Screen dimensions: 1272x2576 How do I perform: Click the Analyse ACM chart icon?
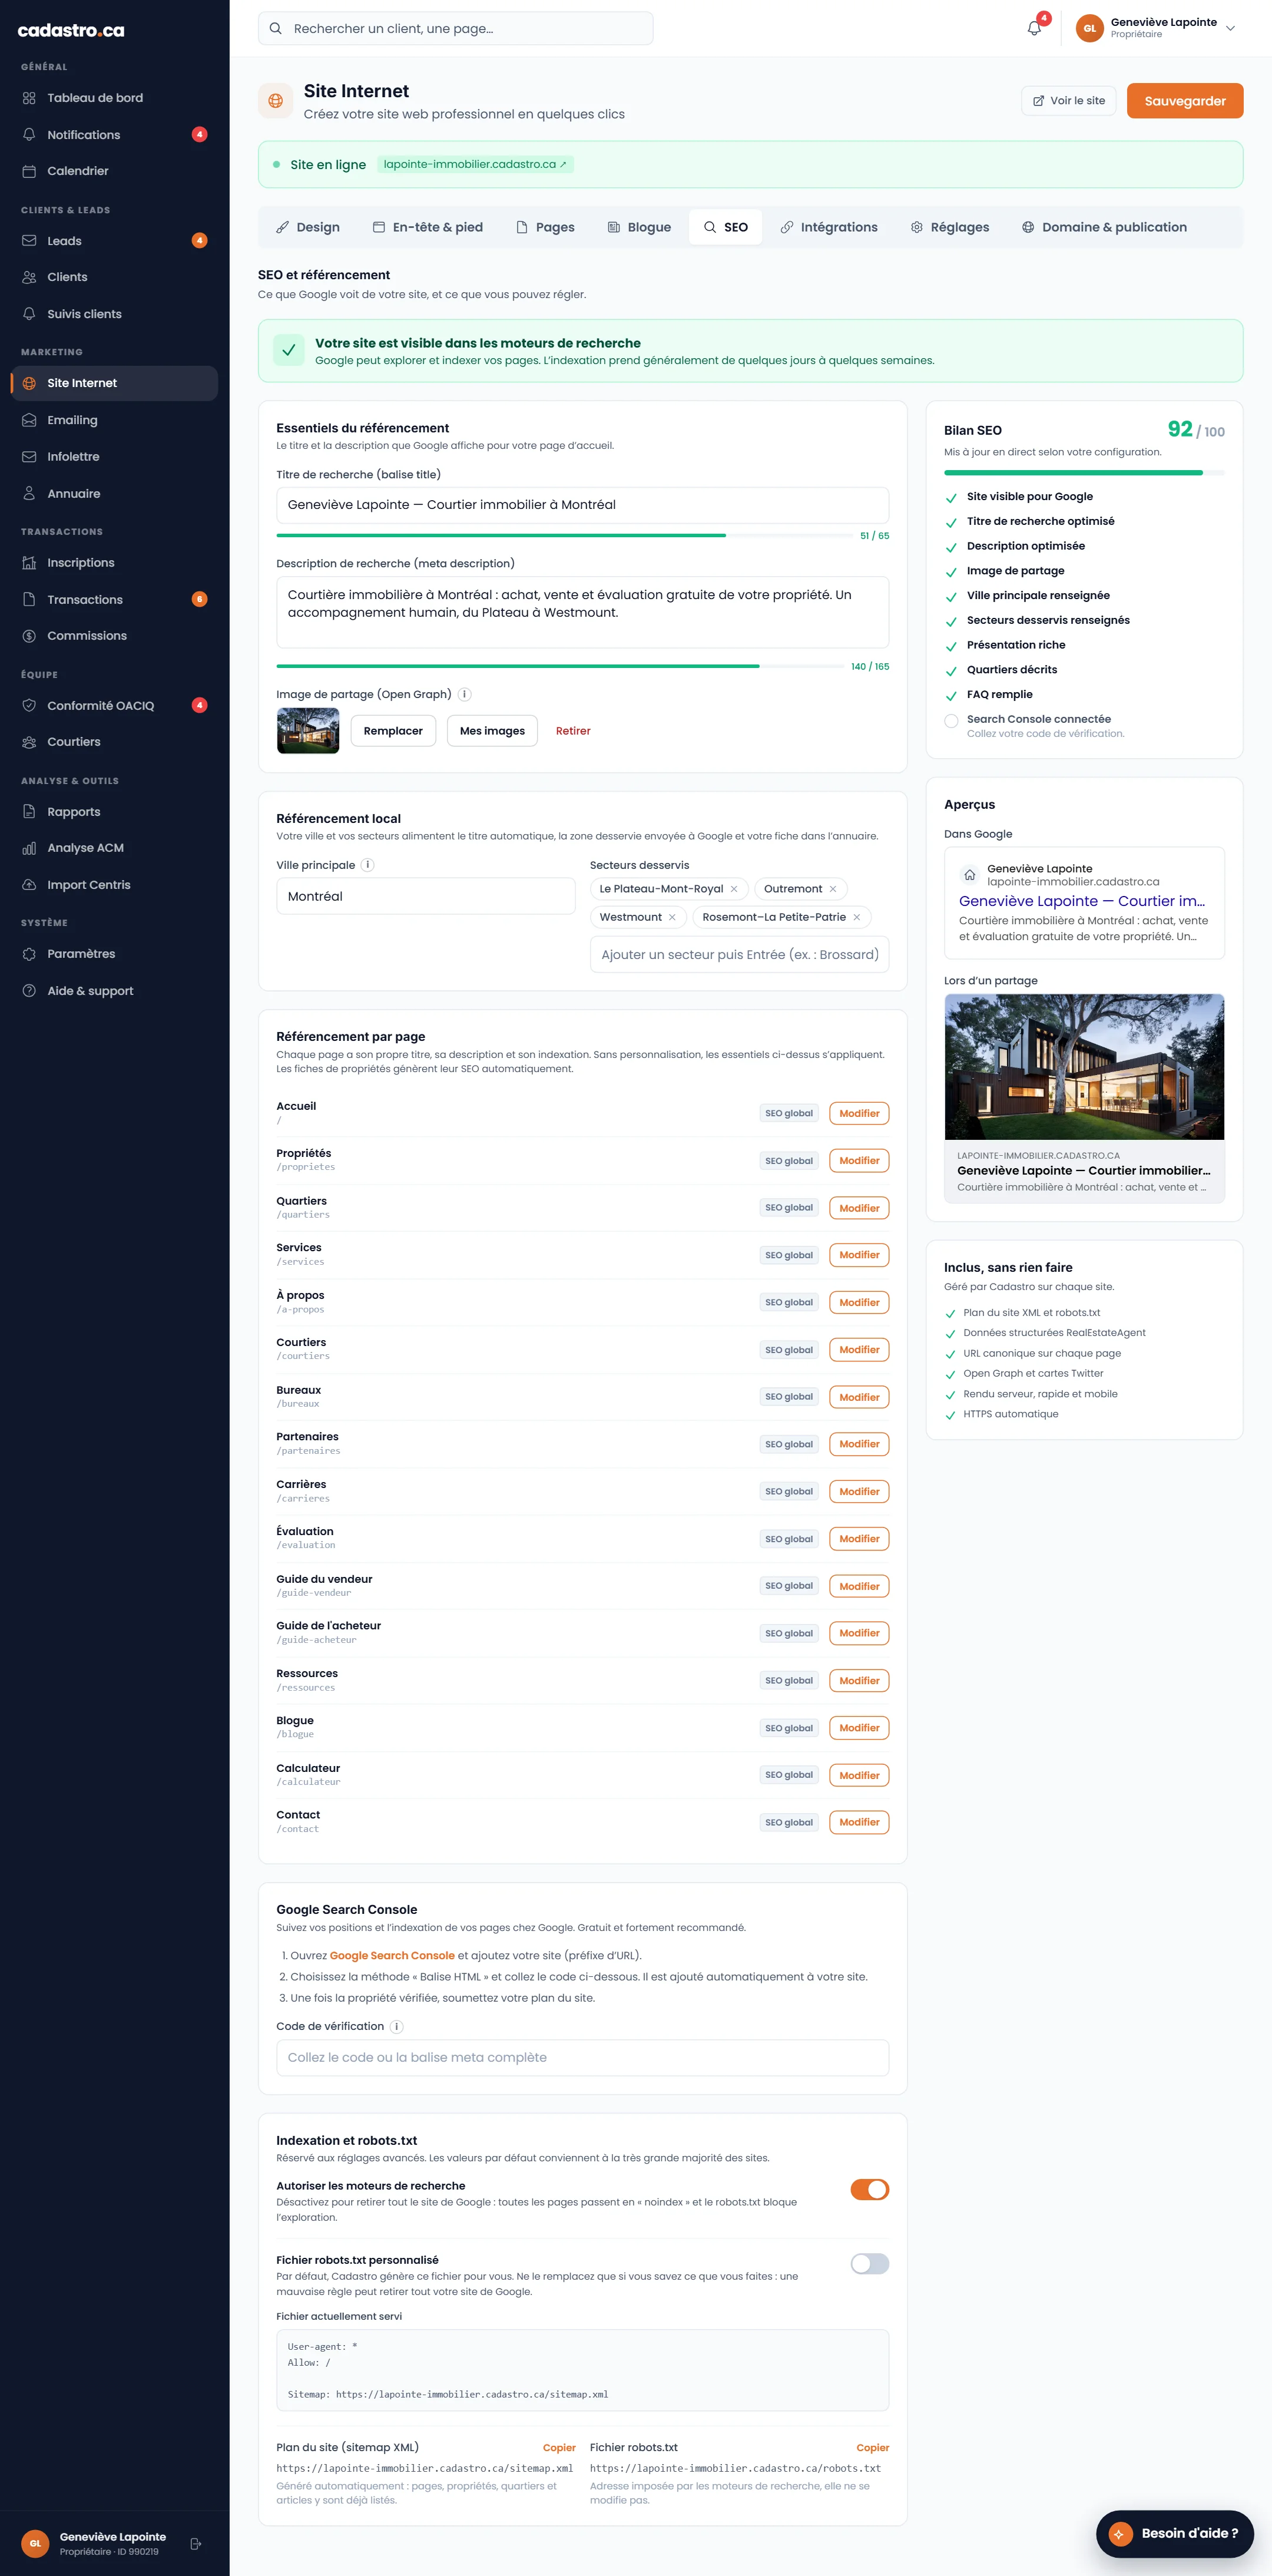(29, 848)
